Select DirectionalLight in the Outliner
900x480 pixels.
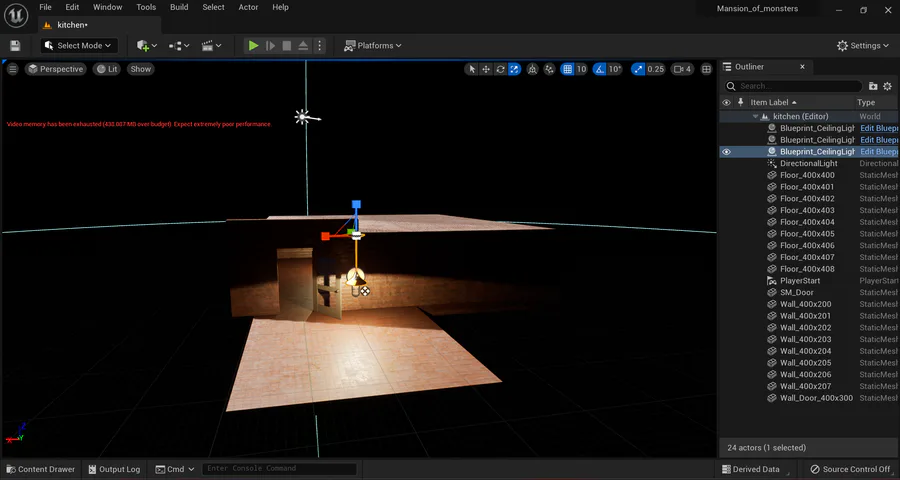pyautogui.click(x=809, y=164)
